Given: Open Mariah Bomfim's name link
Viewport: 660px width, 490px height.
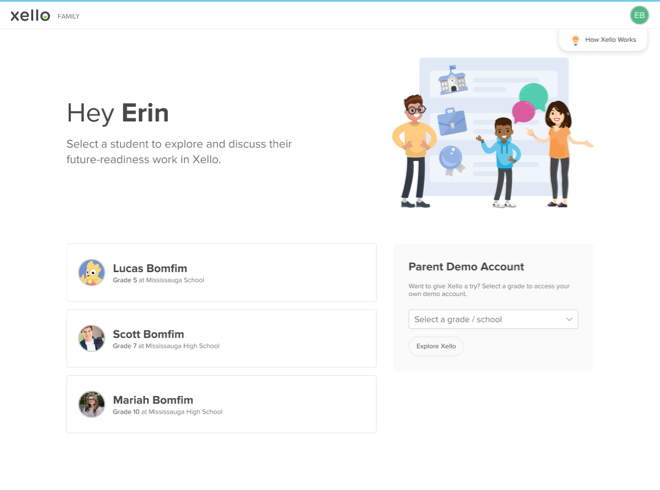Looking at the screenshot, I should tap(153, 400).
